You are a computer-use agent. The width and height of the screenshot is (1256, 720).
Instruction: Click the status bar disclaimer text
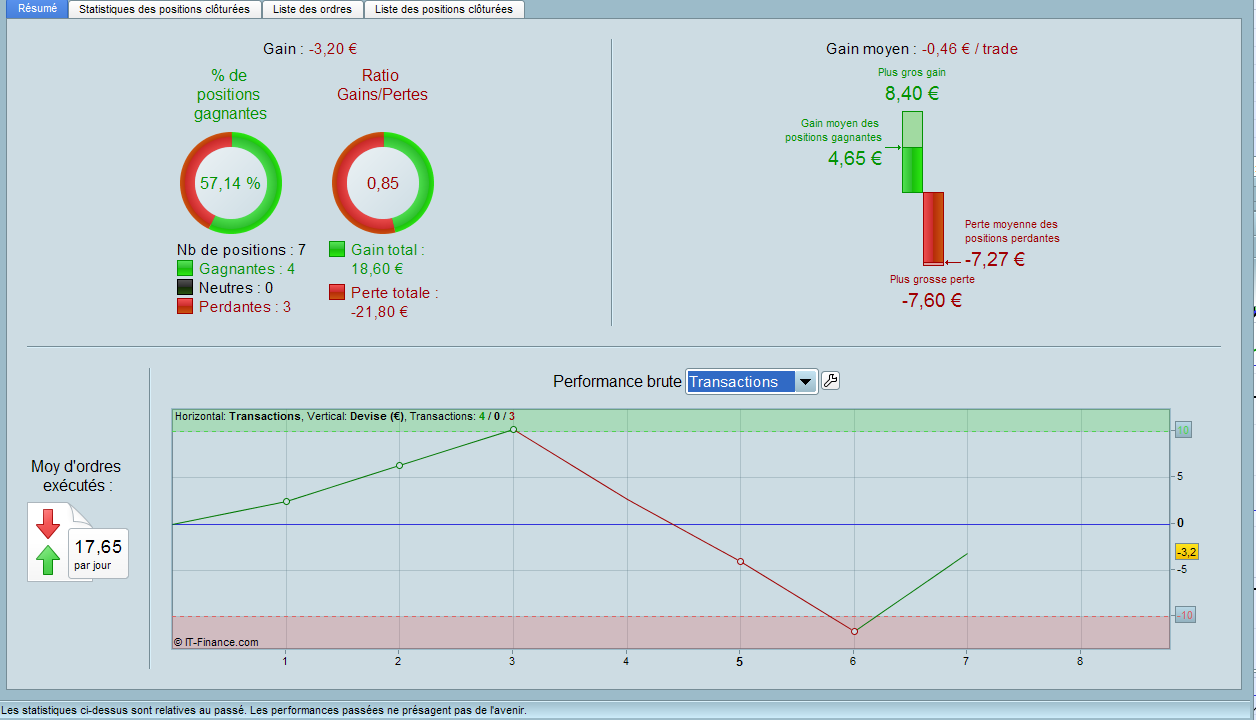264,711
